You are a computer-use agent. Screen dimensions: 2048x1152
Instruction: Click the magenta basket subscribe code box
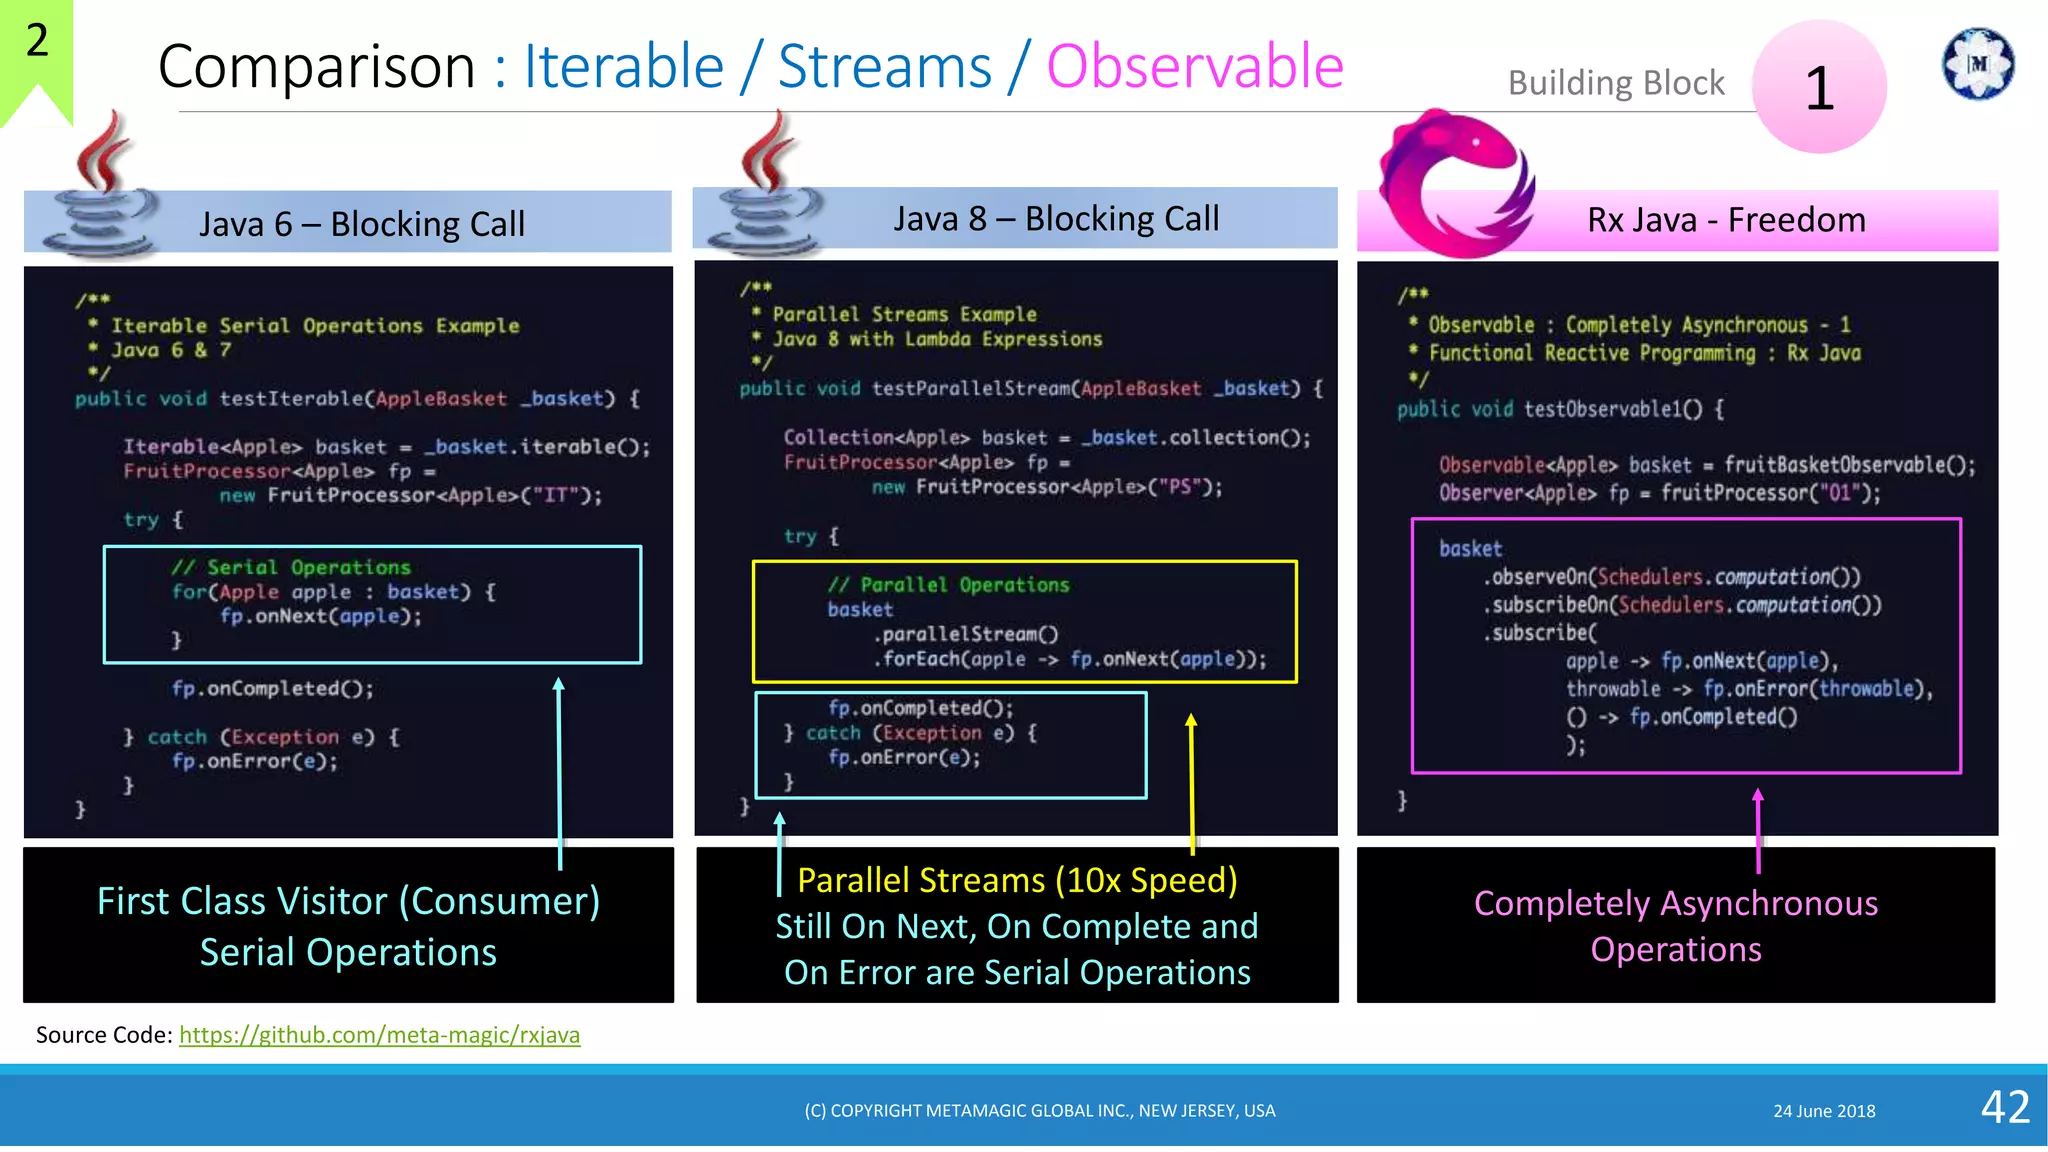(x=1685, y=645)
